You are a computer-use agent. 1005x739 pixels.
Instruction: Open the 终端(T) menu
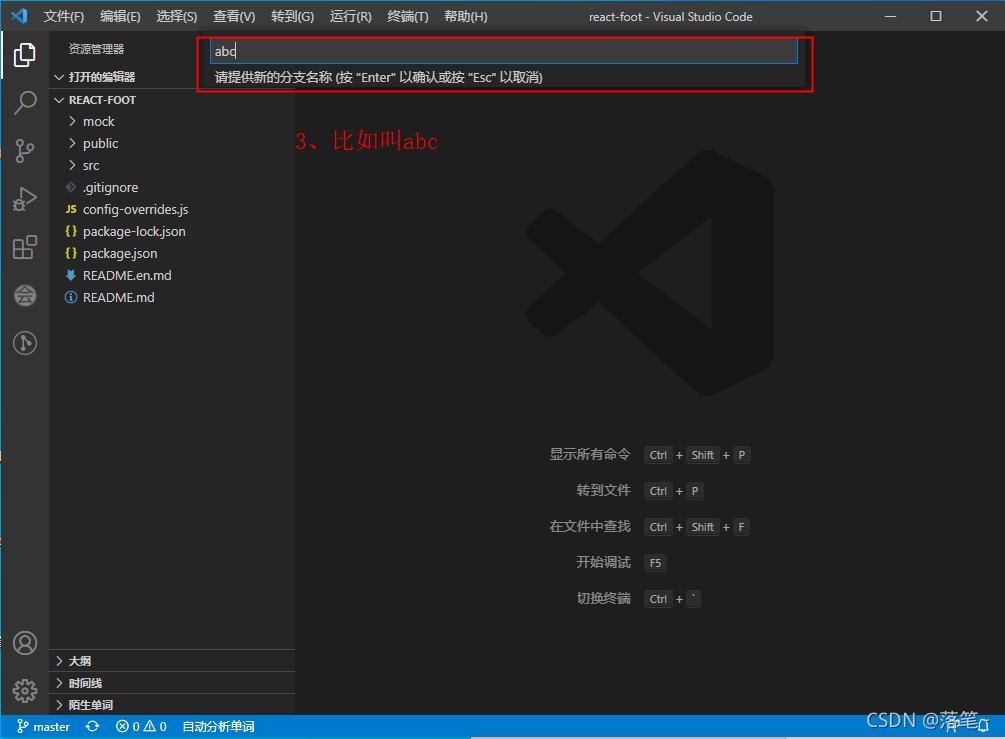pos(408,17)
